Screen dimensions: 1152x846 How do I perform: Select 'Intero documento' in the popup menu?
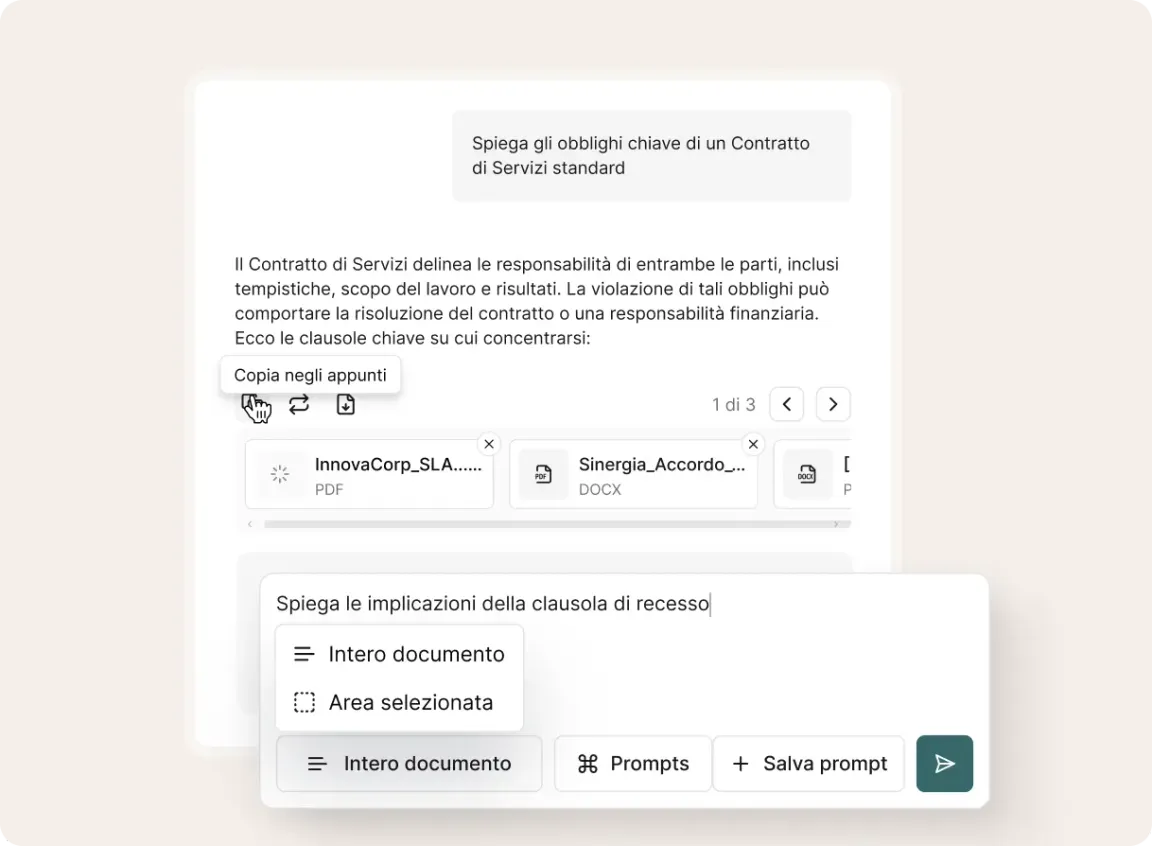[x=399, y=654]
